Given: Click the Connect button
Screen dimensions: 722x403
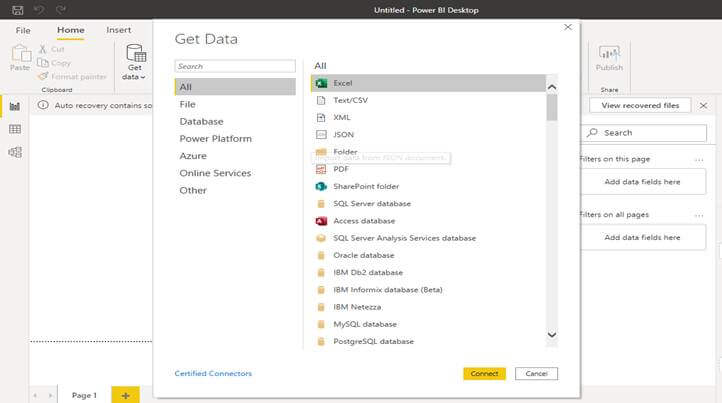Looking at the screenshot, I should tap(484, 374).
